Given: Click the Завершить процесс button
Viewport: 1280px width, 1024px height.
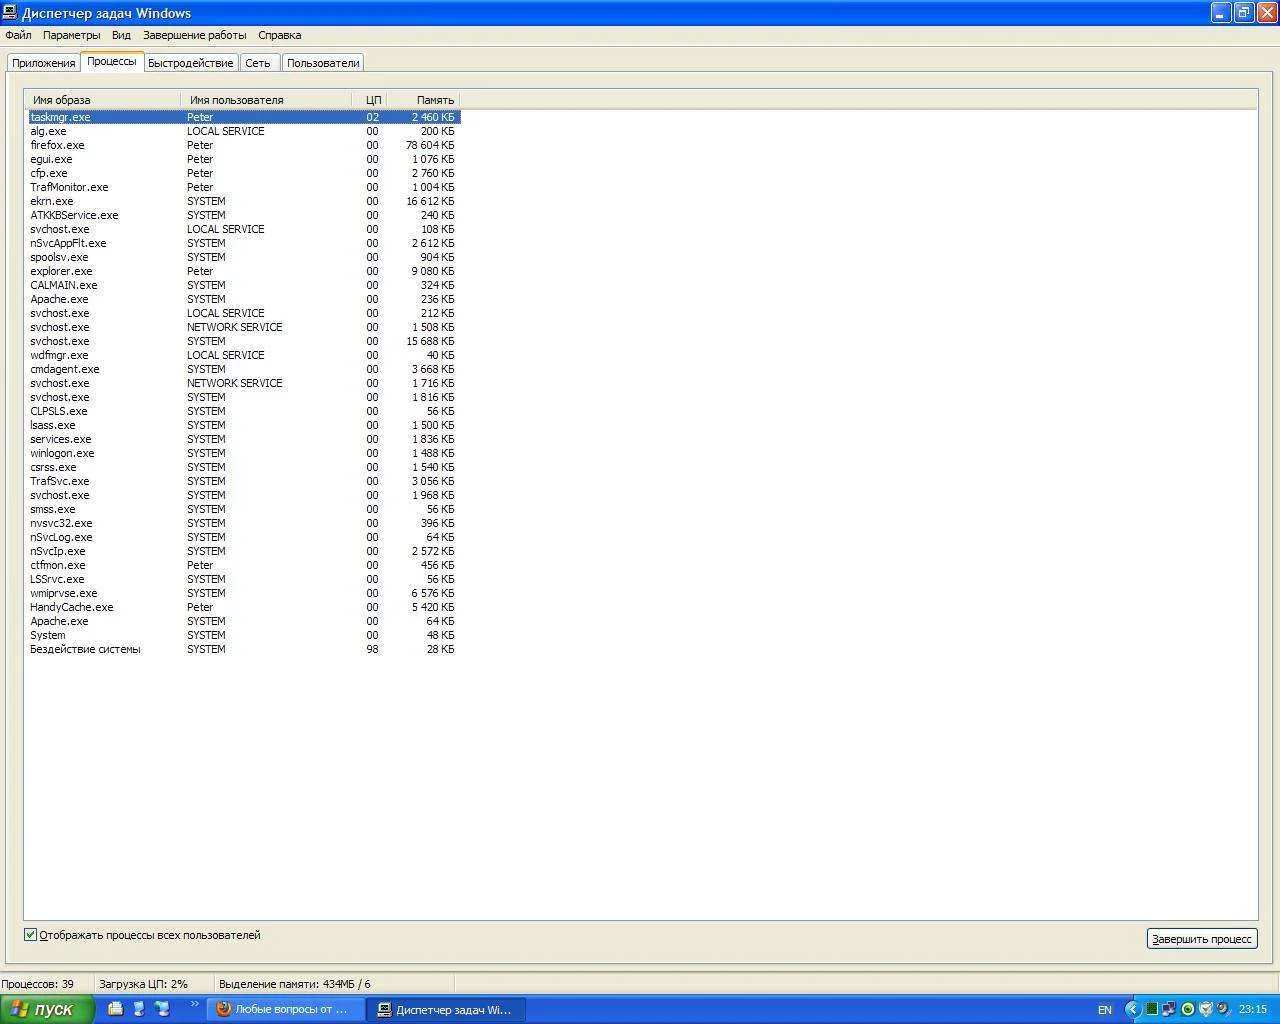Looking at the screenshot, I should [1202, 939].
